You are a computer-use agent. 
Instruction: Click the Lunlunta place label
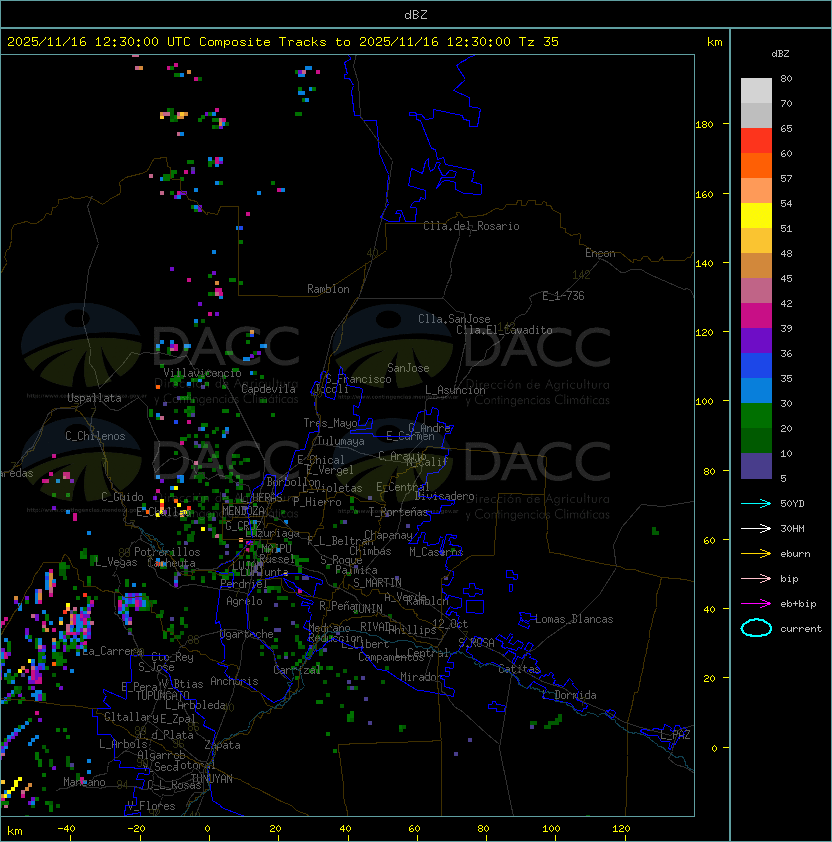click(x=263, y=573)
